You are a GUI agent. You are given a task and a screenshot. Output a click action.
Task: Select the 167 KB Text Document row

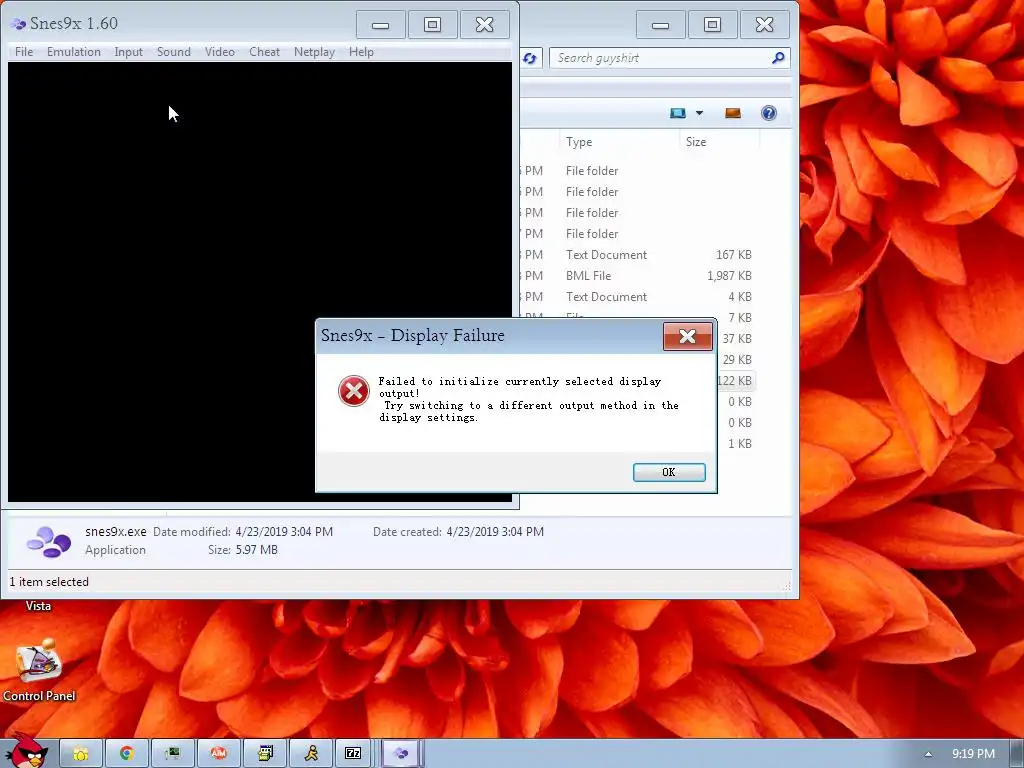pyautogui.click(x=639, y=255)
